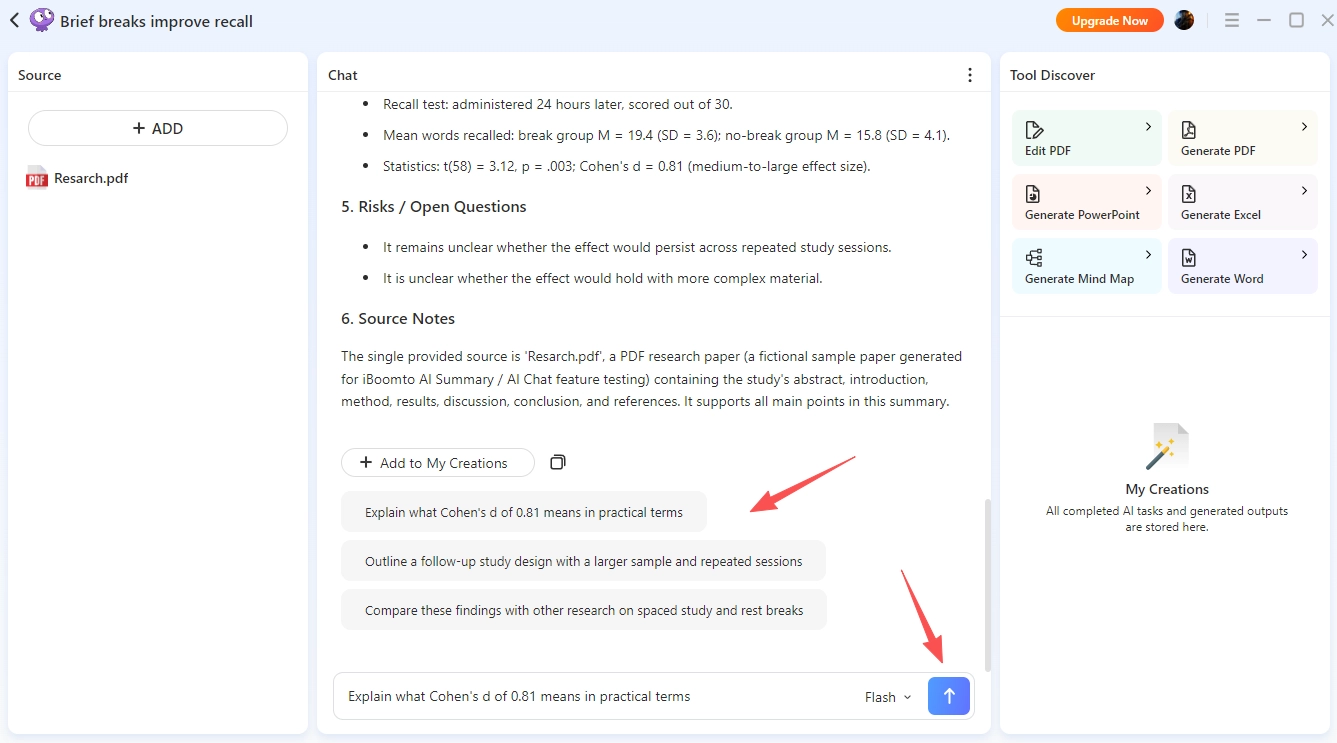This screenshot has height=743, width=1337.
Task: Click the Upgrade Now button
Action: coord(1110,20)
